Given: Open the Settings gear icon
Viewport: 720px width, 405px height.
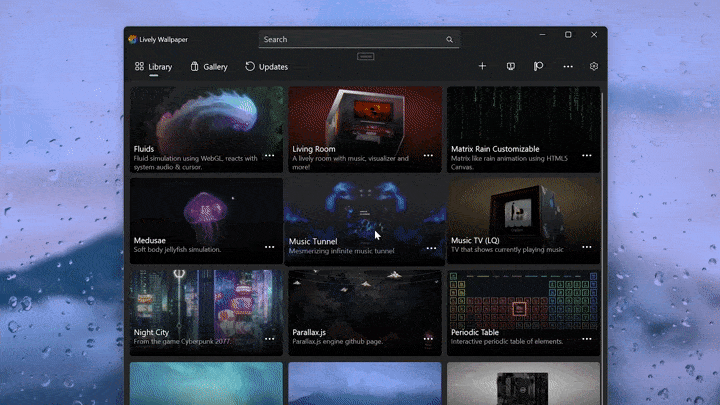Looking at the screenshot, I should (x=594, y=67).
